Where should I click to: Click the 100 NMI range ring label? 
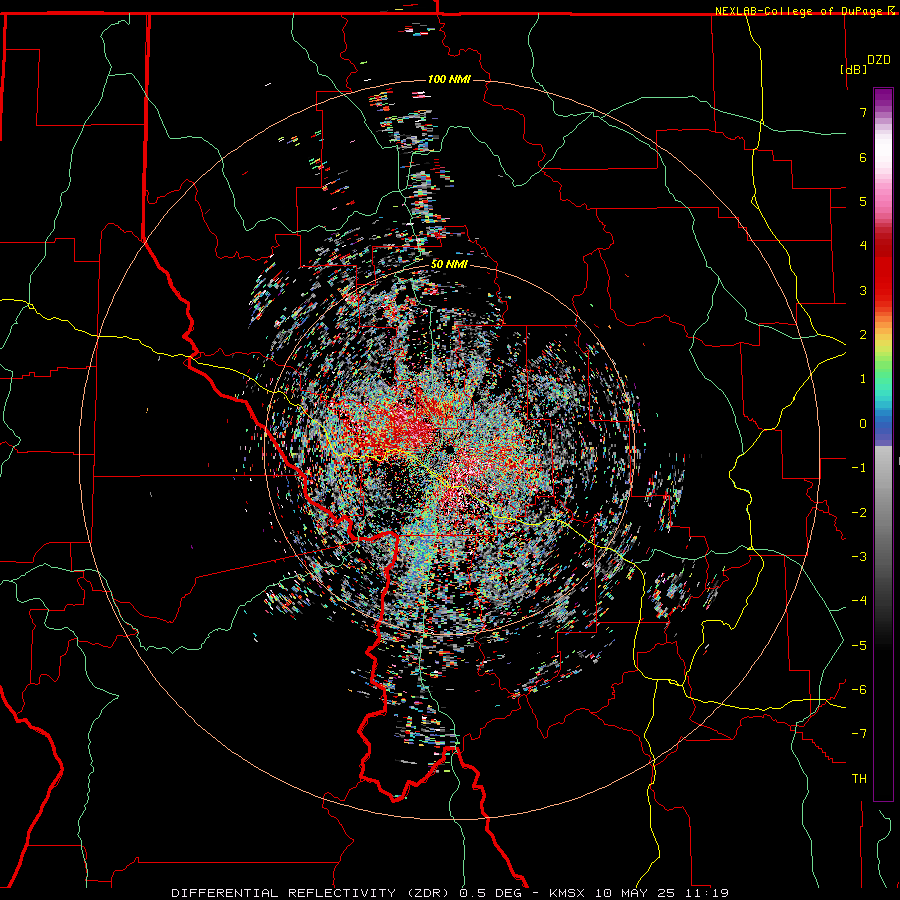(449, 79)
